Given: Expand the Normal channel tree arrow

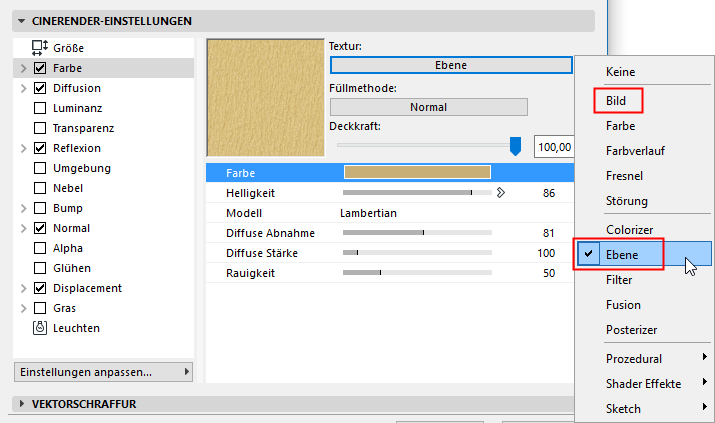Looking at the screenshot, I should point(23,228).
